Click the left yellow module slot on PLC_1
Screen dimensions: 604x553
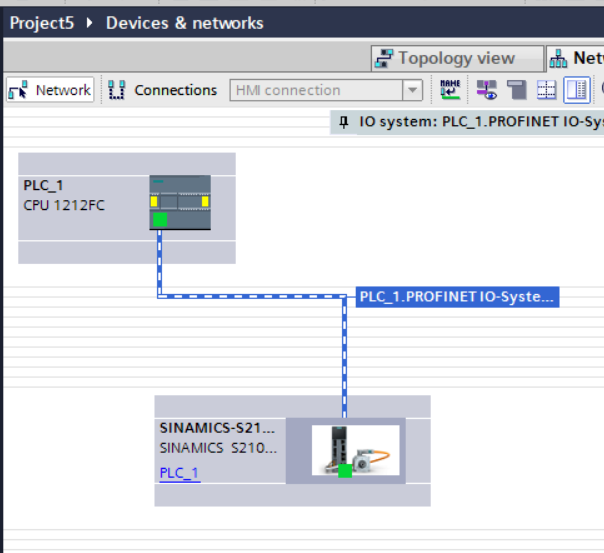click(154, 201)
